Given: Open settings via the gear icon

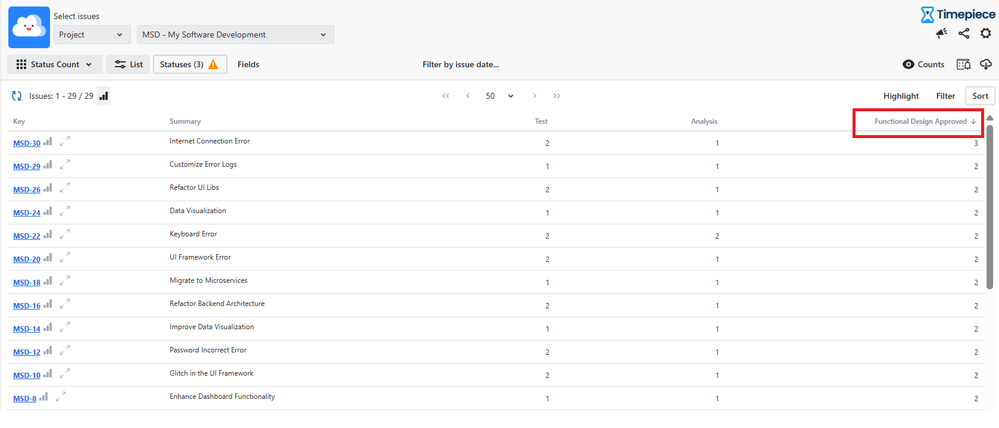Looking at the screenshot, I should click(986, 34).
